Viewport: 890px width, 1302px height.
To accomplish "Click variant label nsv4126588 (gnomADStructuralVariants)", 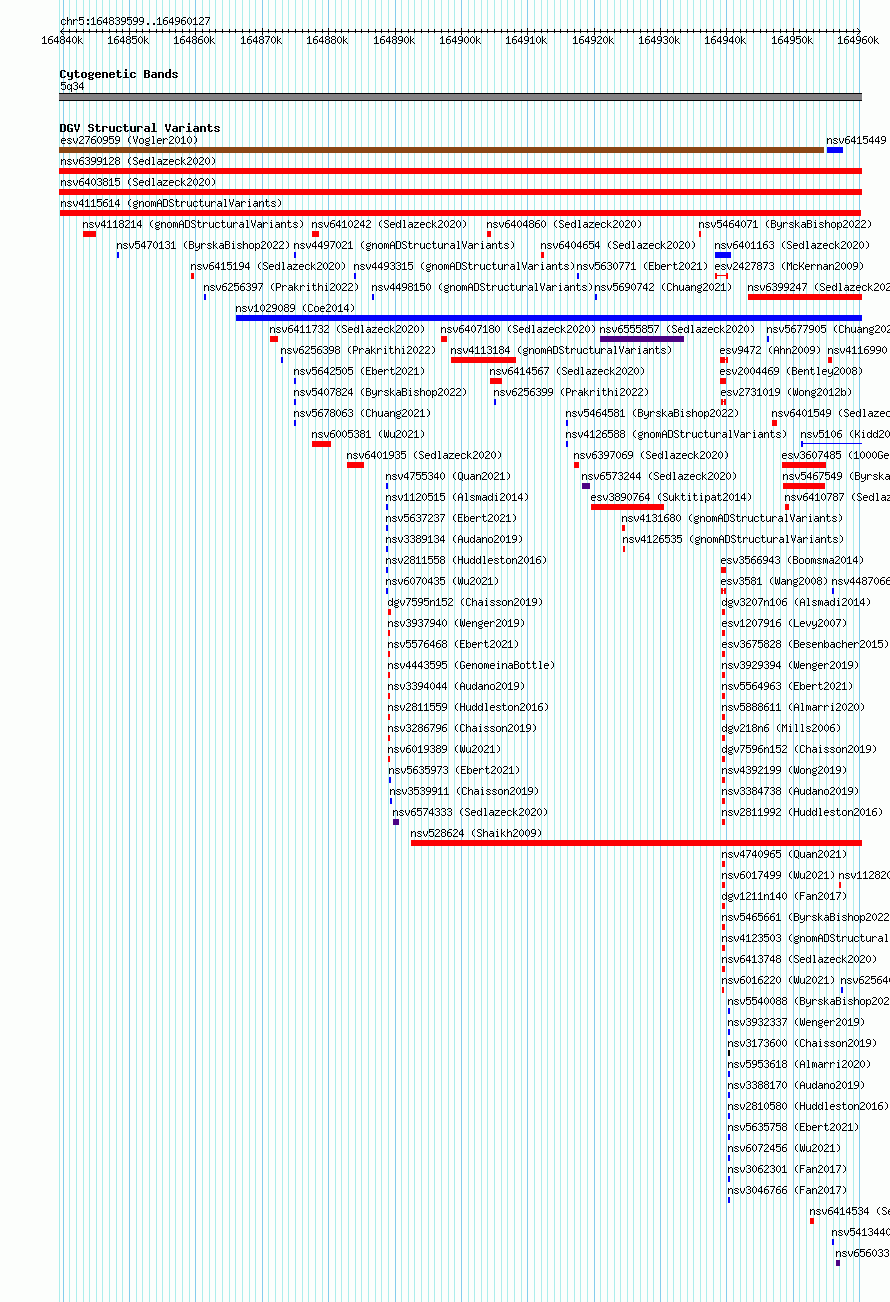I will pos(676,434).
